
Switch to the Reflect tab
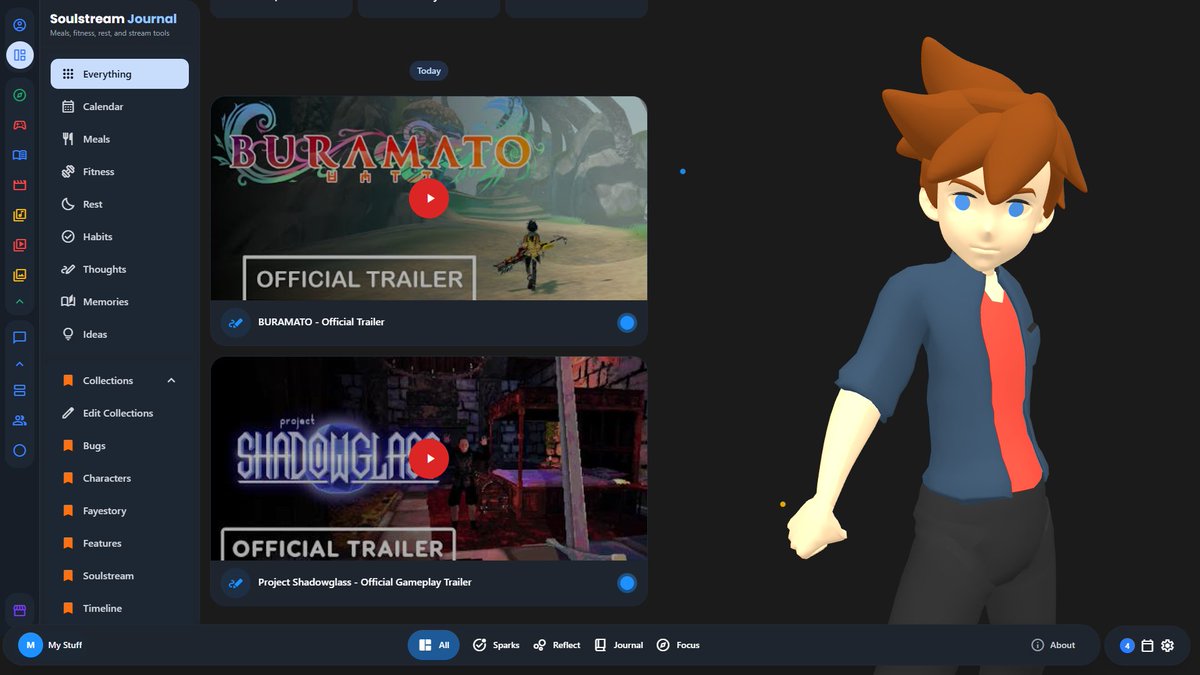[x=557, y=645]
